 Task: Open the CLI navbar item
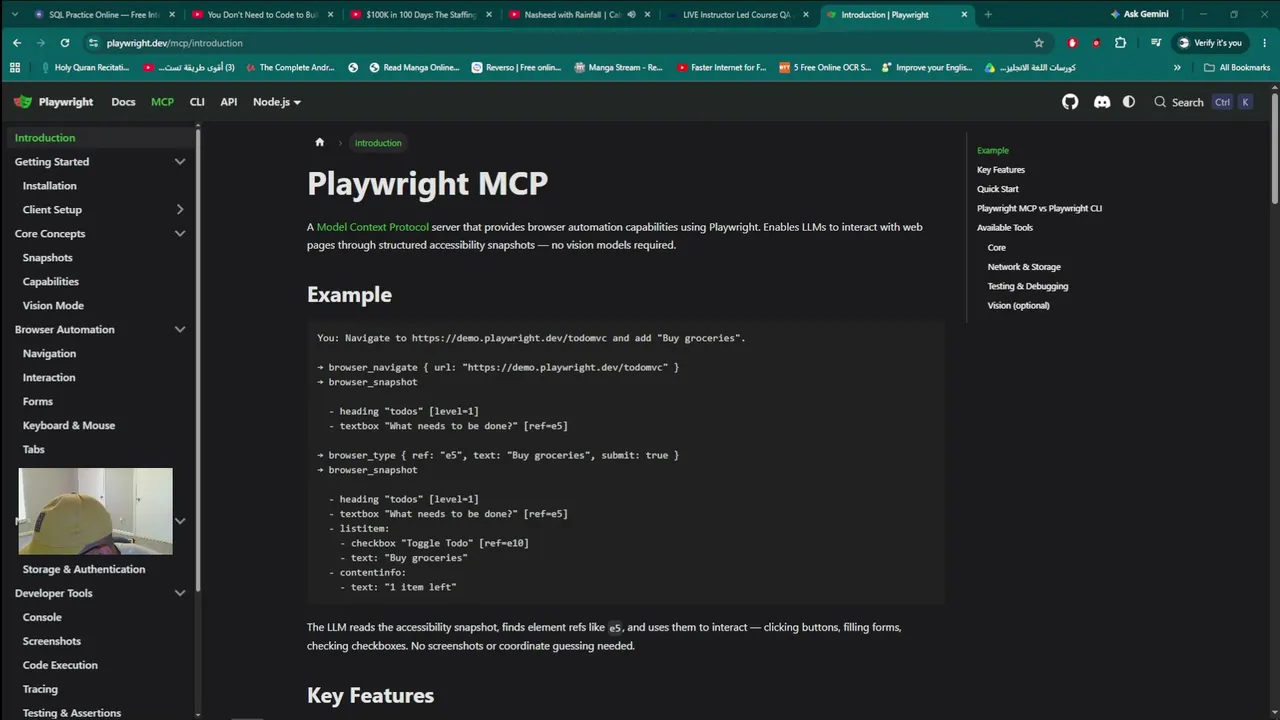point(197,102)
